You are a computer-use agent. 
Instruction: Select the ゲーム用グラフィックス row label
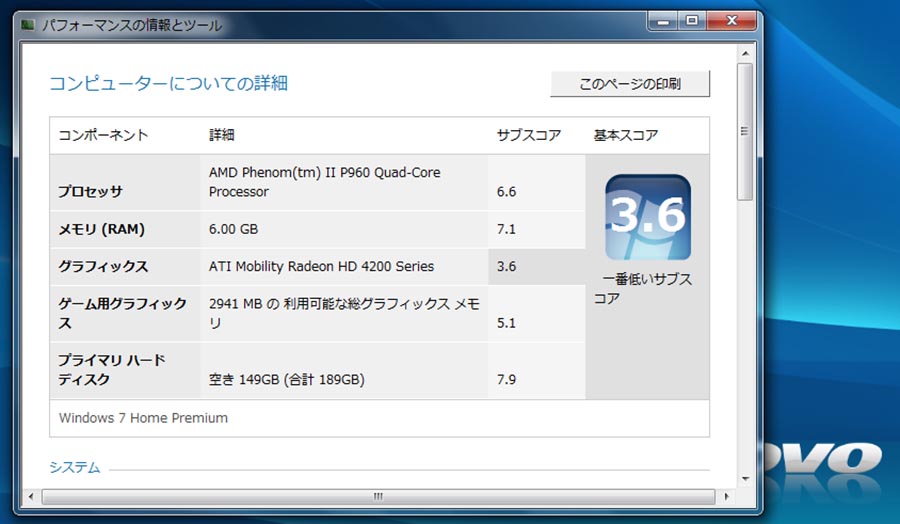(x=122, y=313)
